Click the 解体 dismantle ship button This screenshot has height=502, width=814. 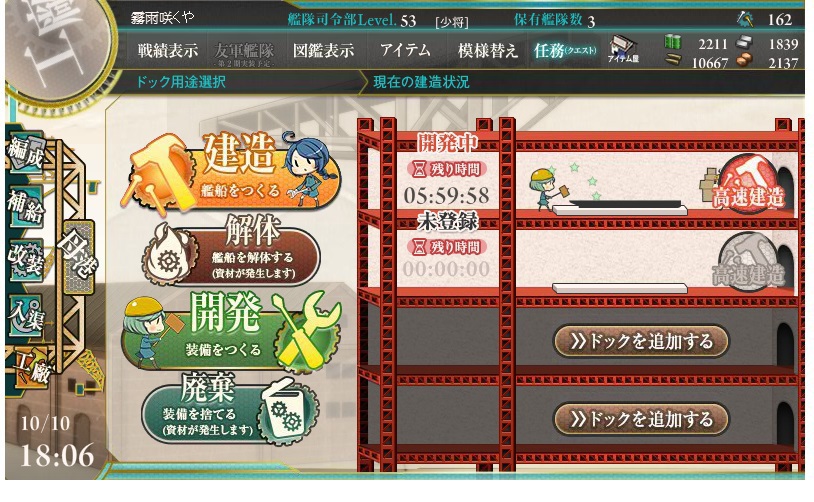click(231, 254)
